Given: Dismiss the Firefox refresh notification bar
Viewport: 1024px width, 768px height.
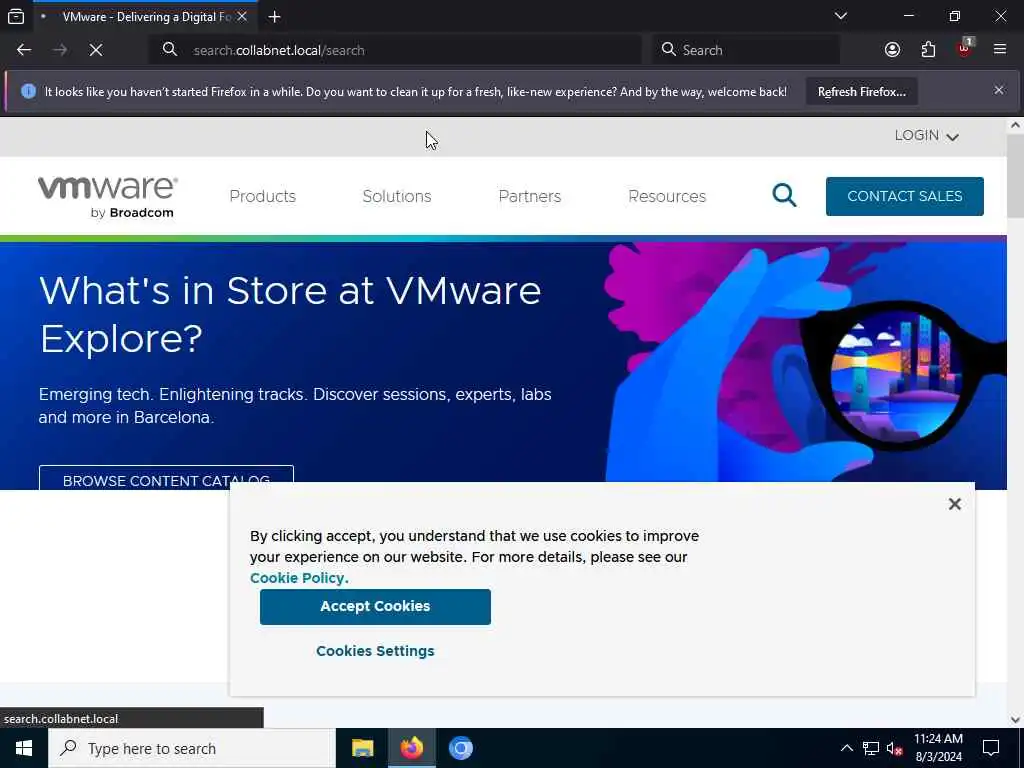Looking at the screenshot, I should tap(999, 90).
